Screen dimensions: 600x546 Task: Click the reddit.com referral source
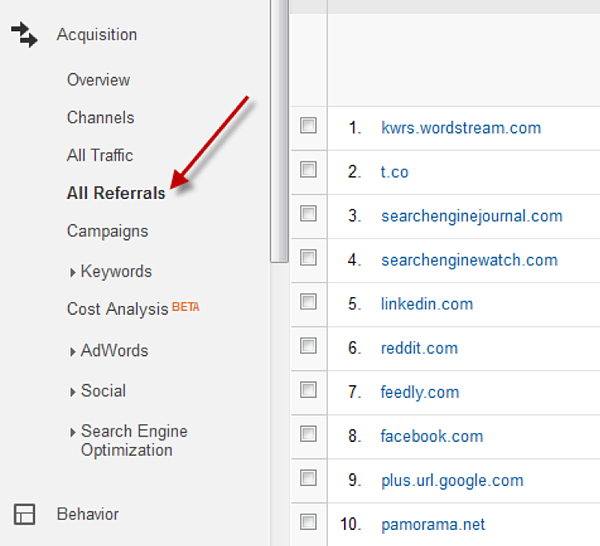click(x=419, y=348)
